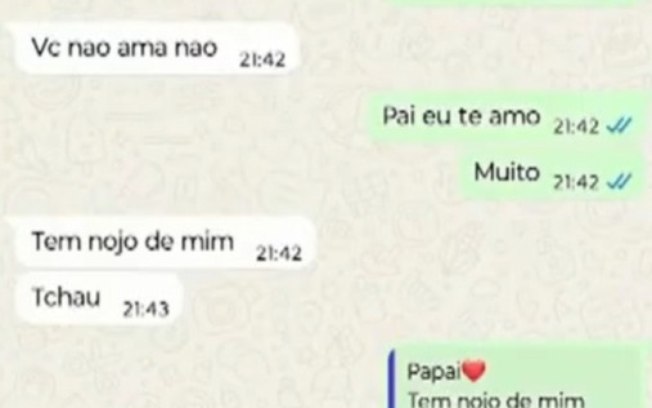Select the "Pai eu te amo" message
The image size is (652, 408).
506,118
